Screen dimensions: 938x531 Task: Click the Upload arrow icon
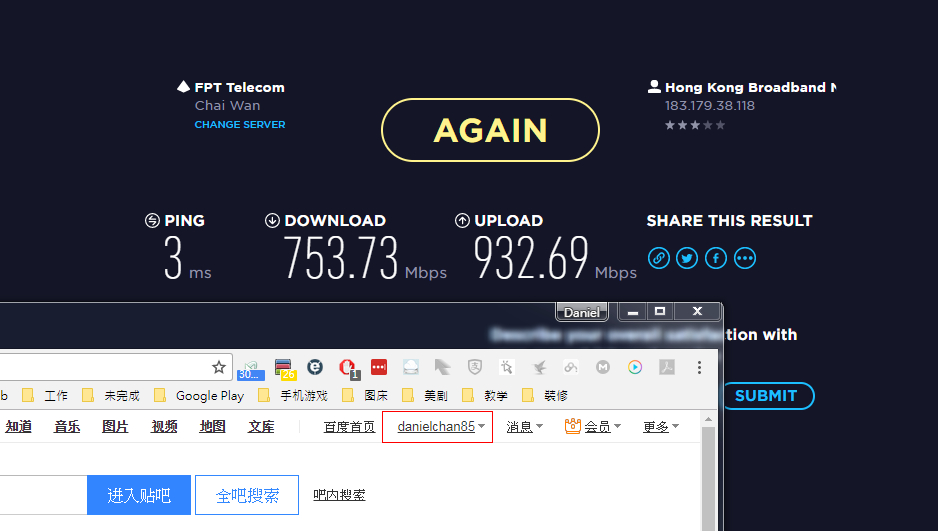click(x=462, y=221)
